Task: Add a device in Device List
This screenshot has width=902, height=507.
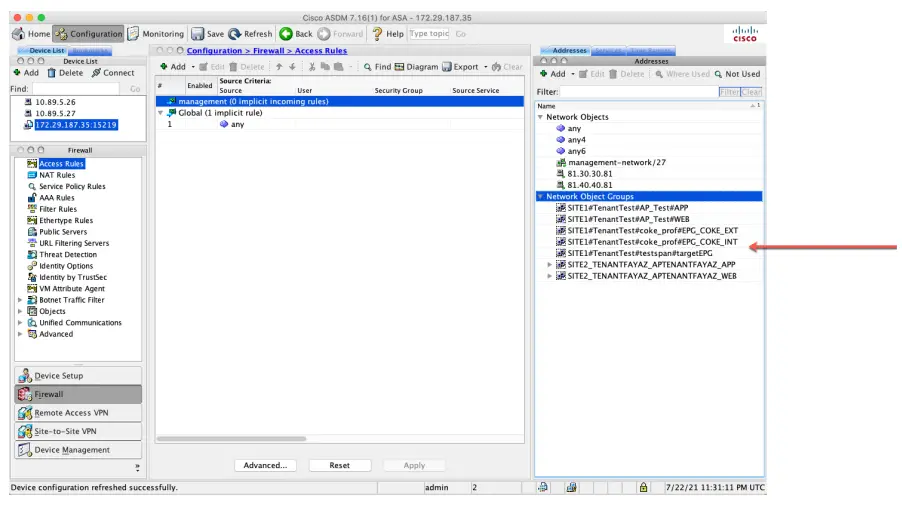Action: click(x=26, y=73)
